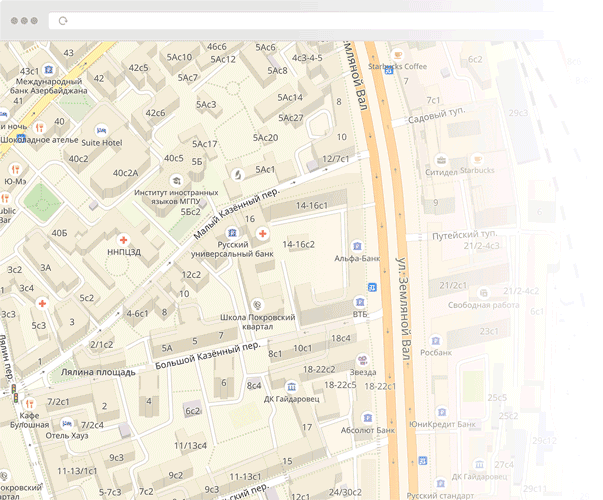603x500 pixels.
Task: Select the Путейский туп. street label
Action: point(465,235)
